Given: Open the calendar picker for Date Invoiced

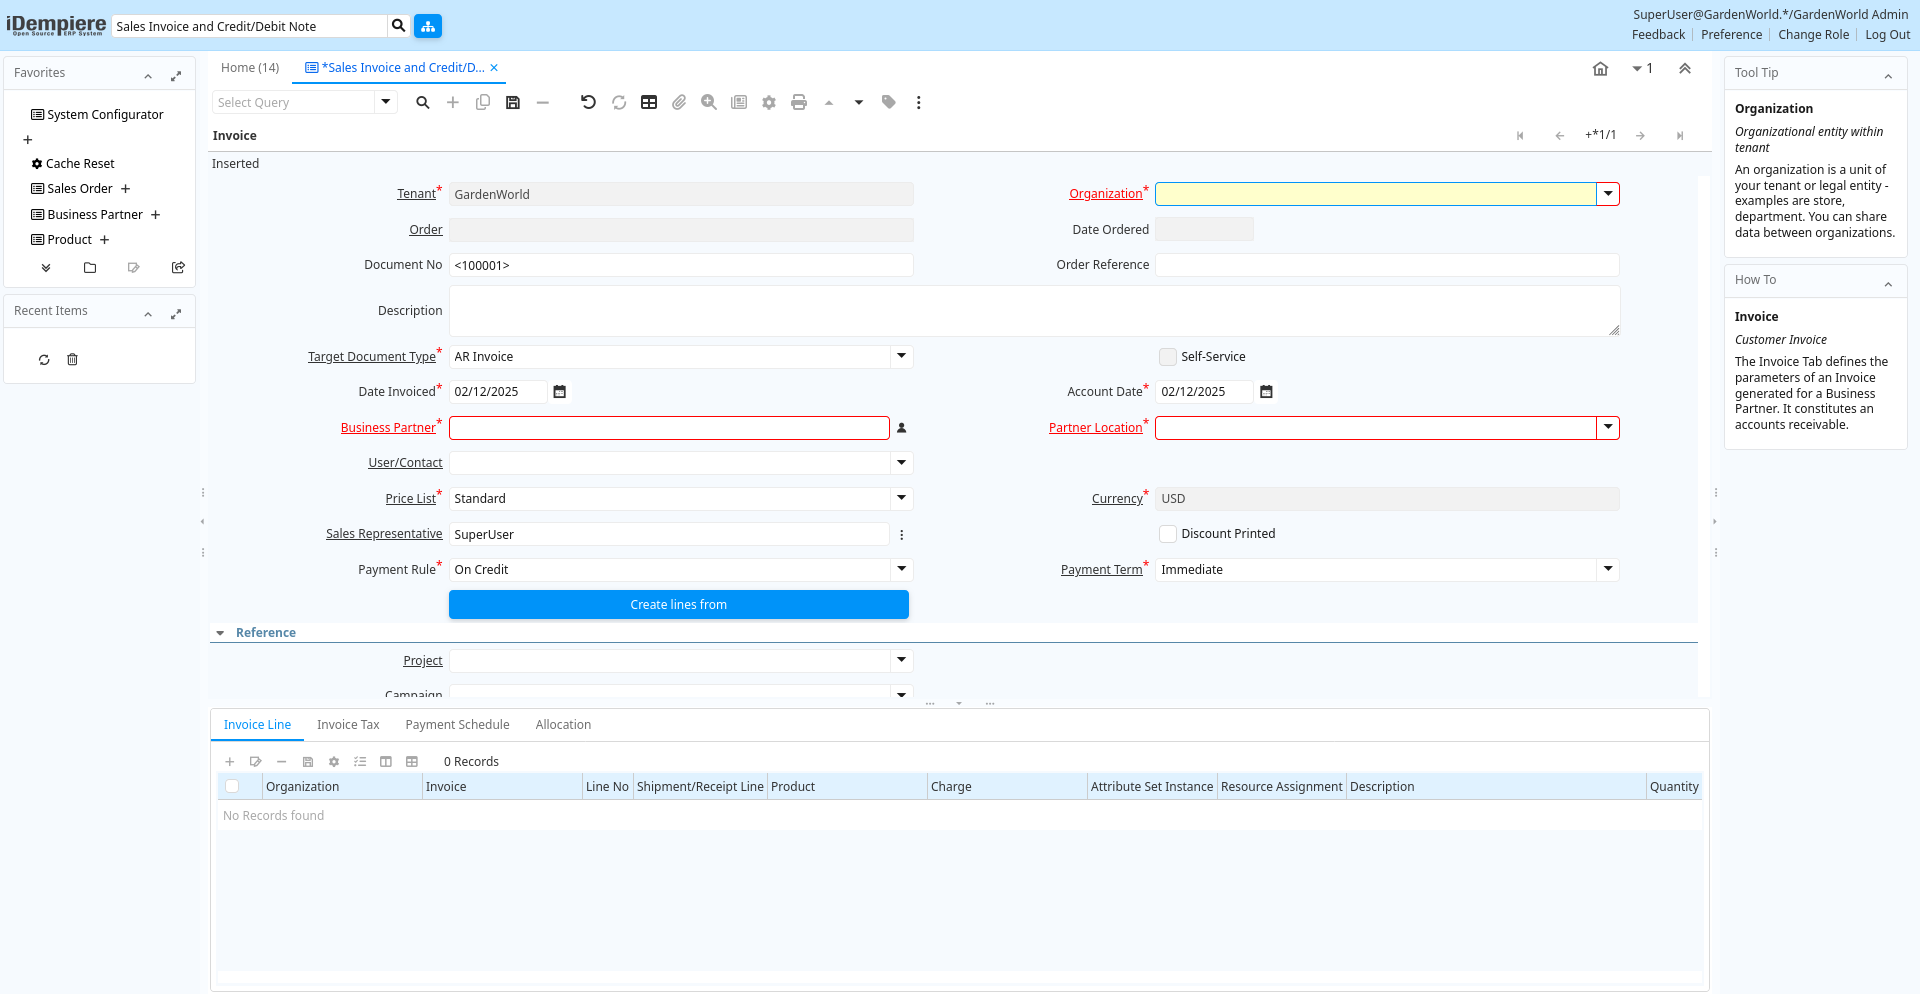Looking at the screenshot, I should (560, 392).
